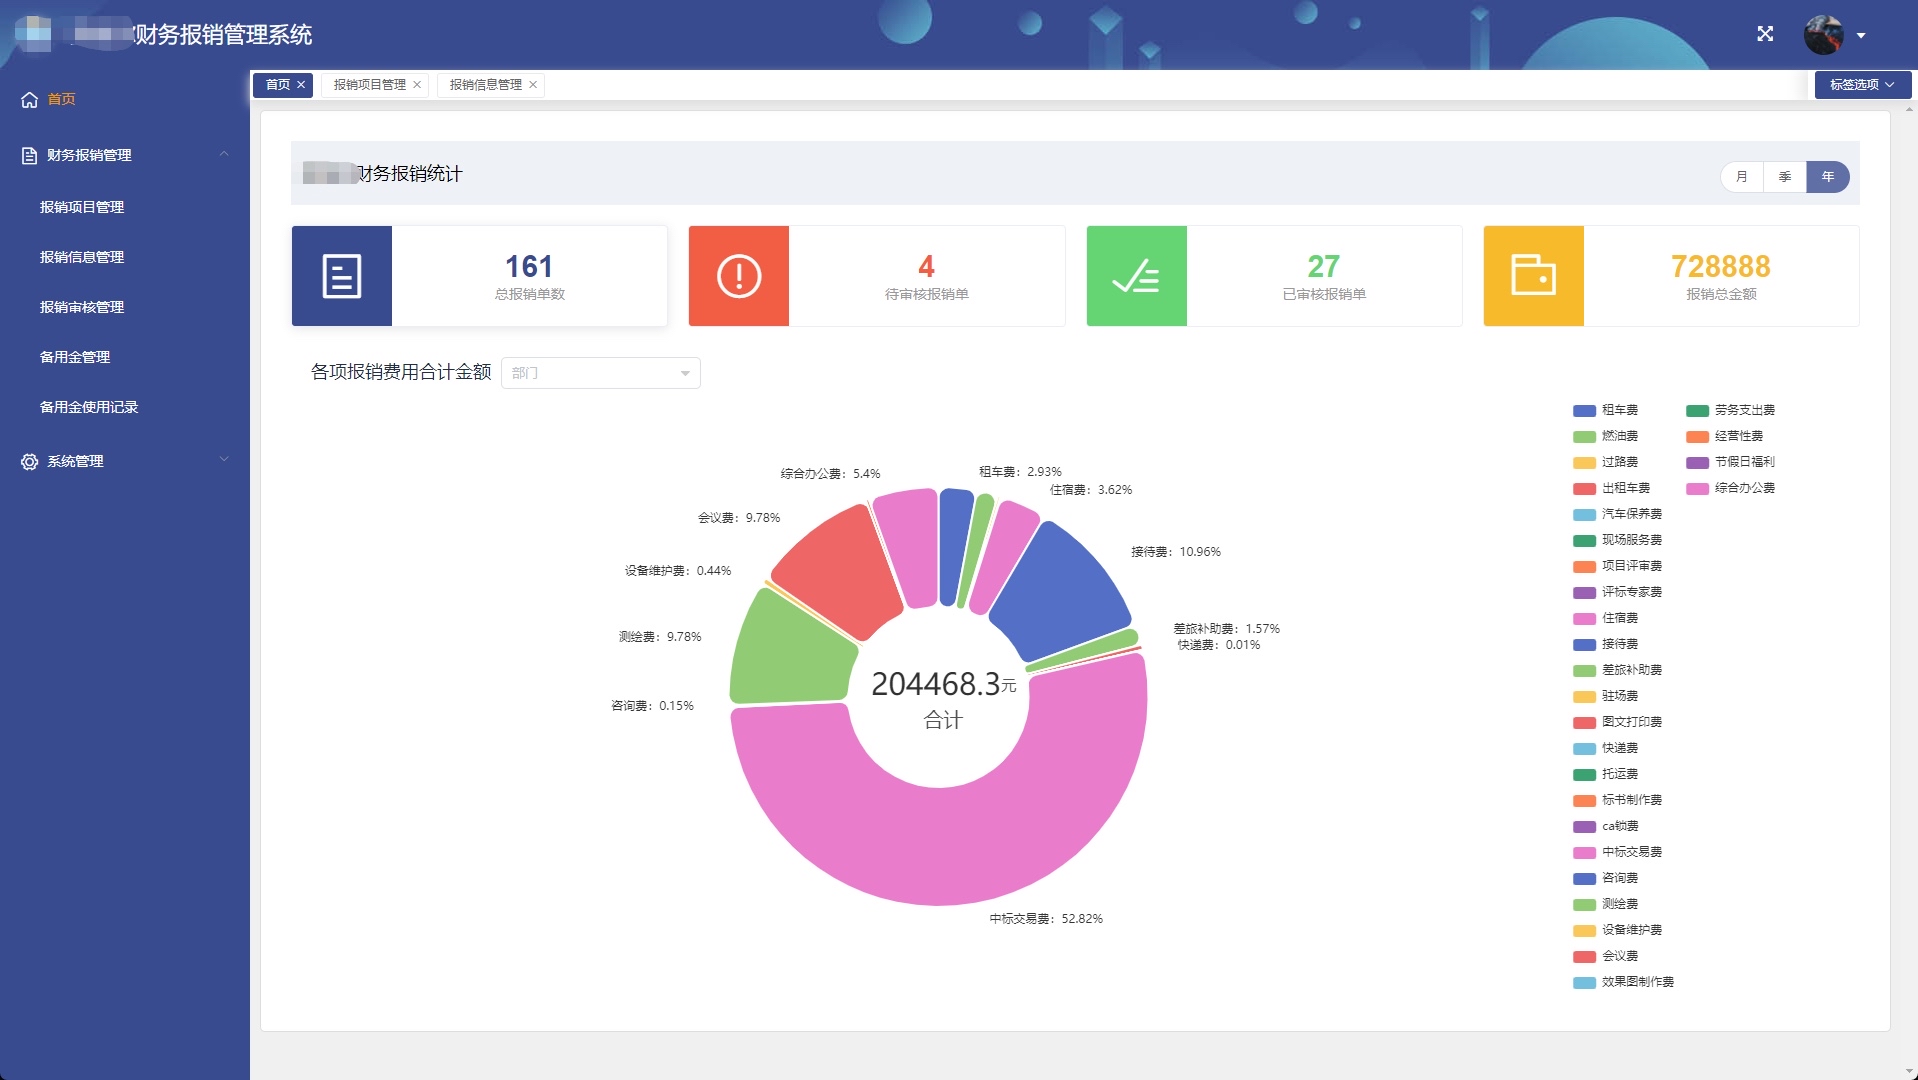
Task: Click the 财务报销管理 document icon
Action: pyautogui.click(x=29, y=155)
